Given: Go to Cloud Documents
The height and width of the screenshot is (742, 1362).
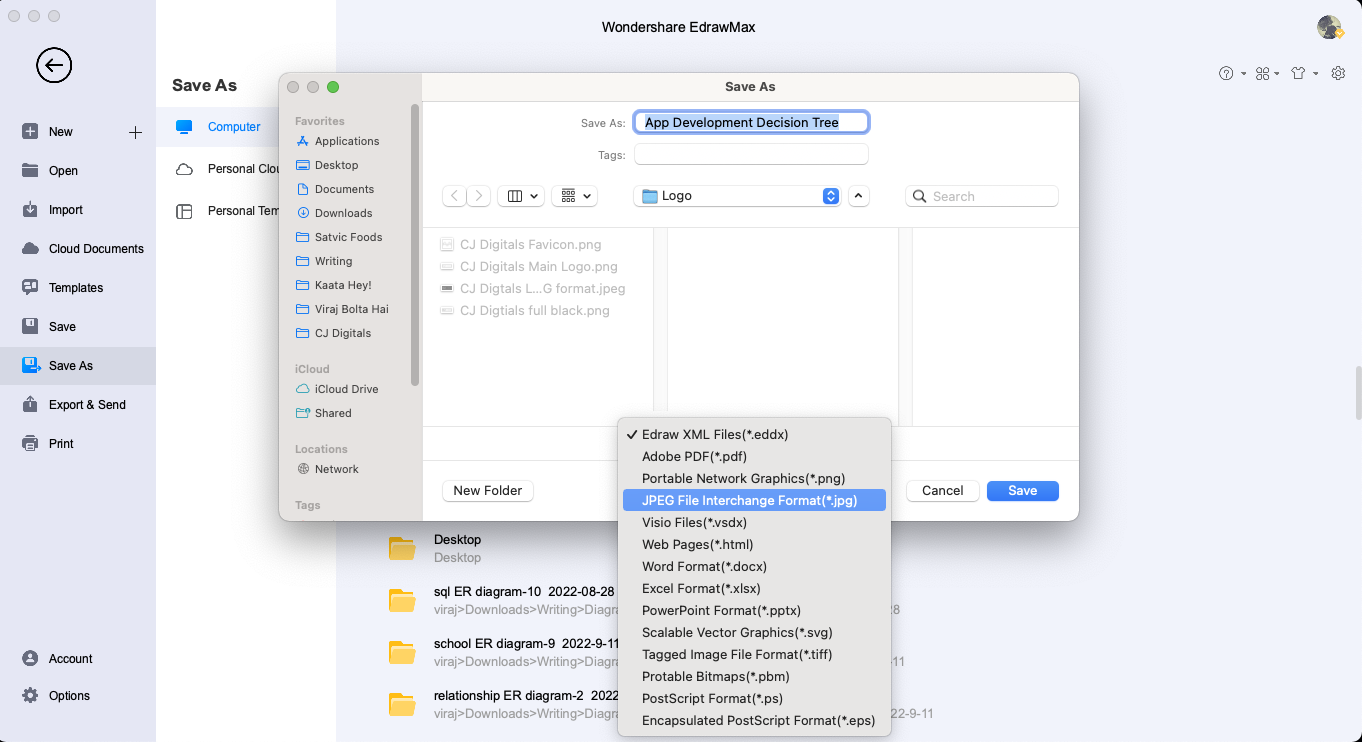Looking at the screenshot, I should point(96,249).
